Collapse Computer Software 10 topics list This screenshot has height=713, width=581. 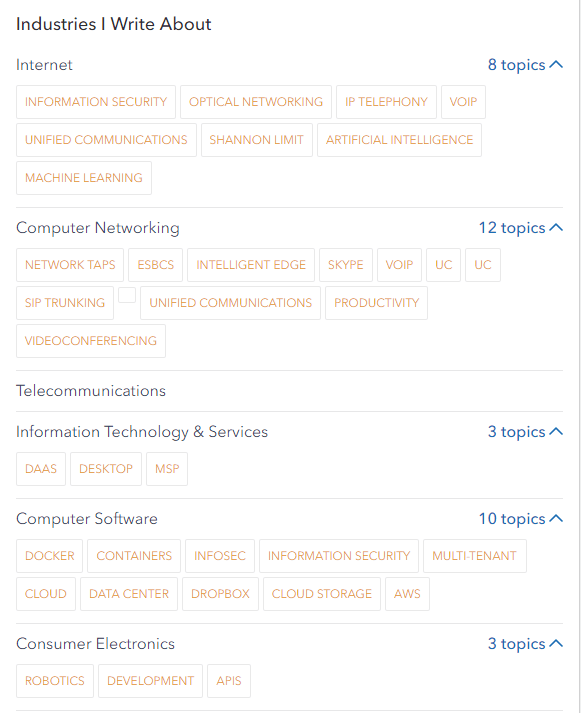[521, 518]
